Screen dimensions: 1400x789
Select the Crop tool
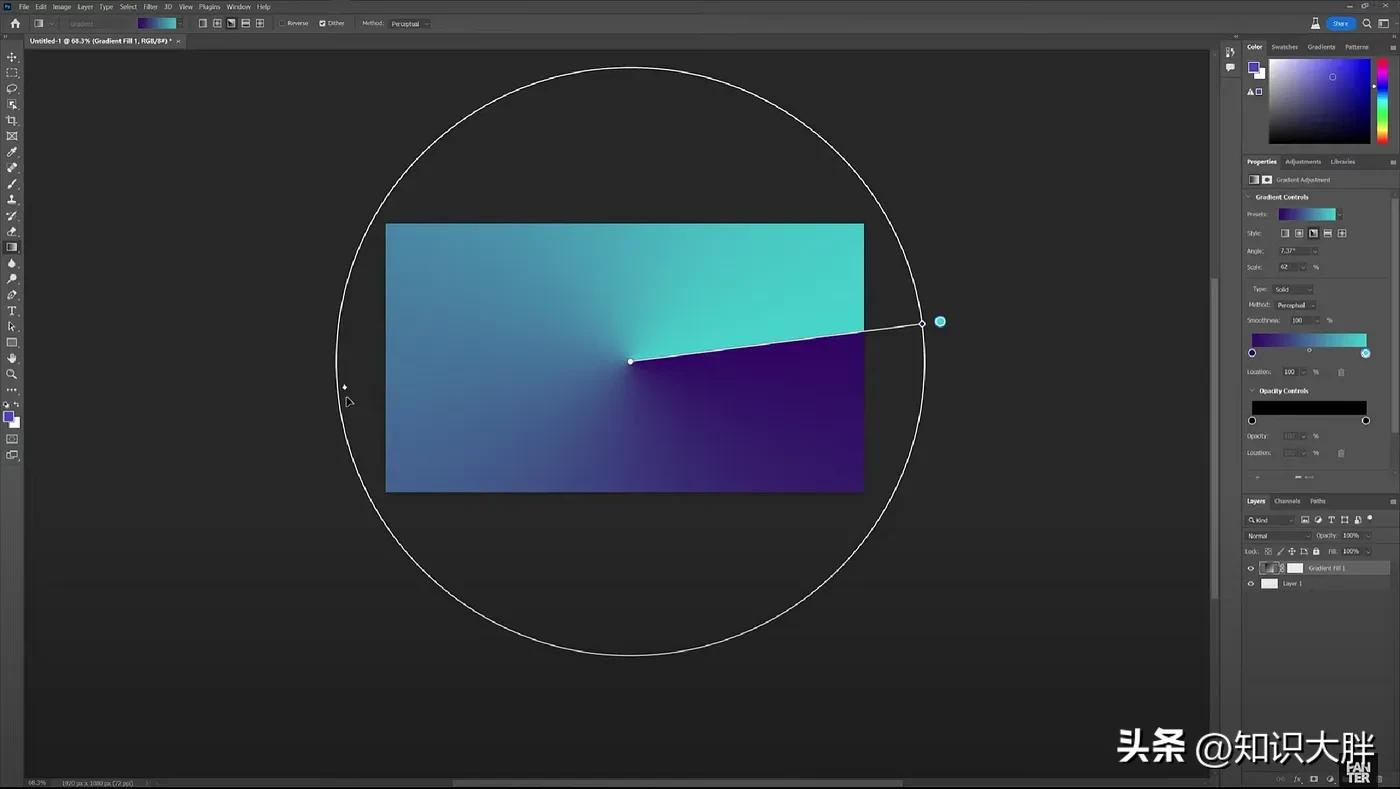tap(12, 120)
